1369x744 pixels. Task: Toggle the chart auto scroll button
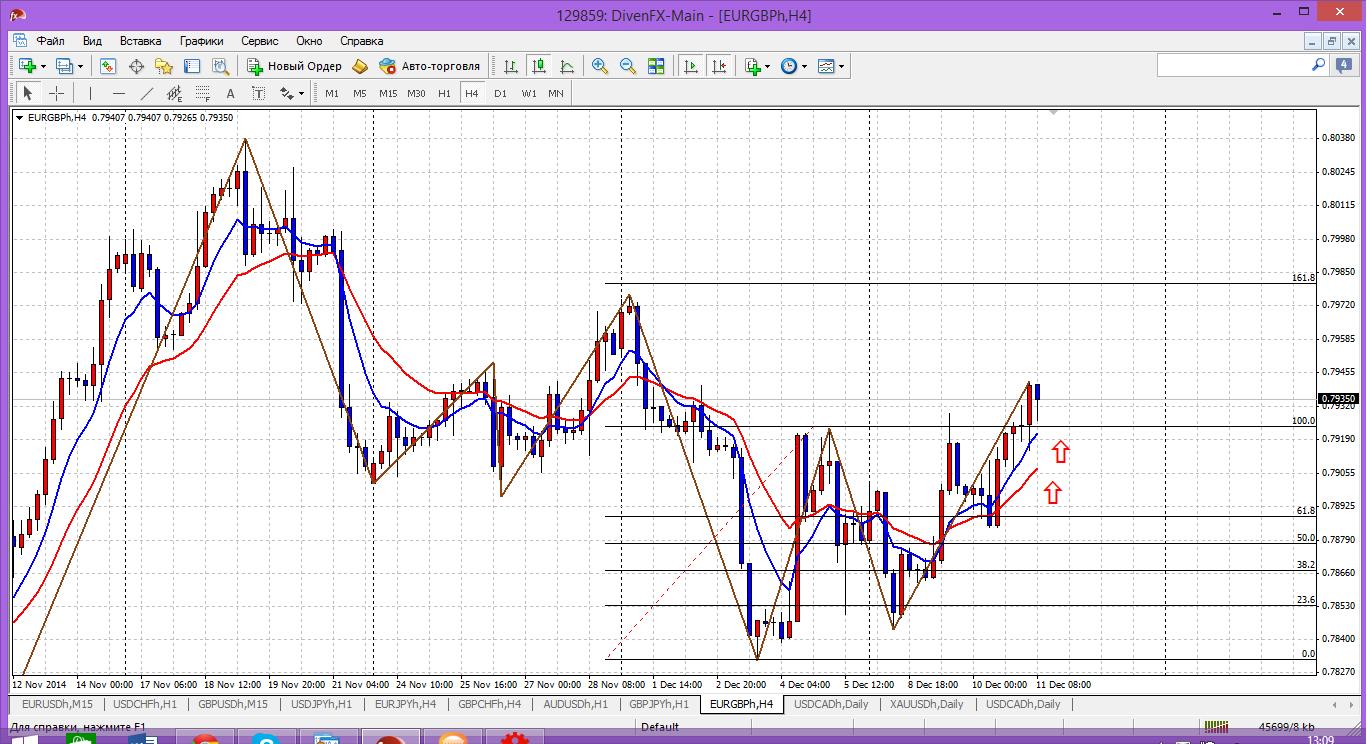(690, 66)
